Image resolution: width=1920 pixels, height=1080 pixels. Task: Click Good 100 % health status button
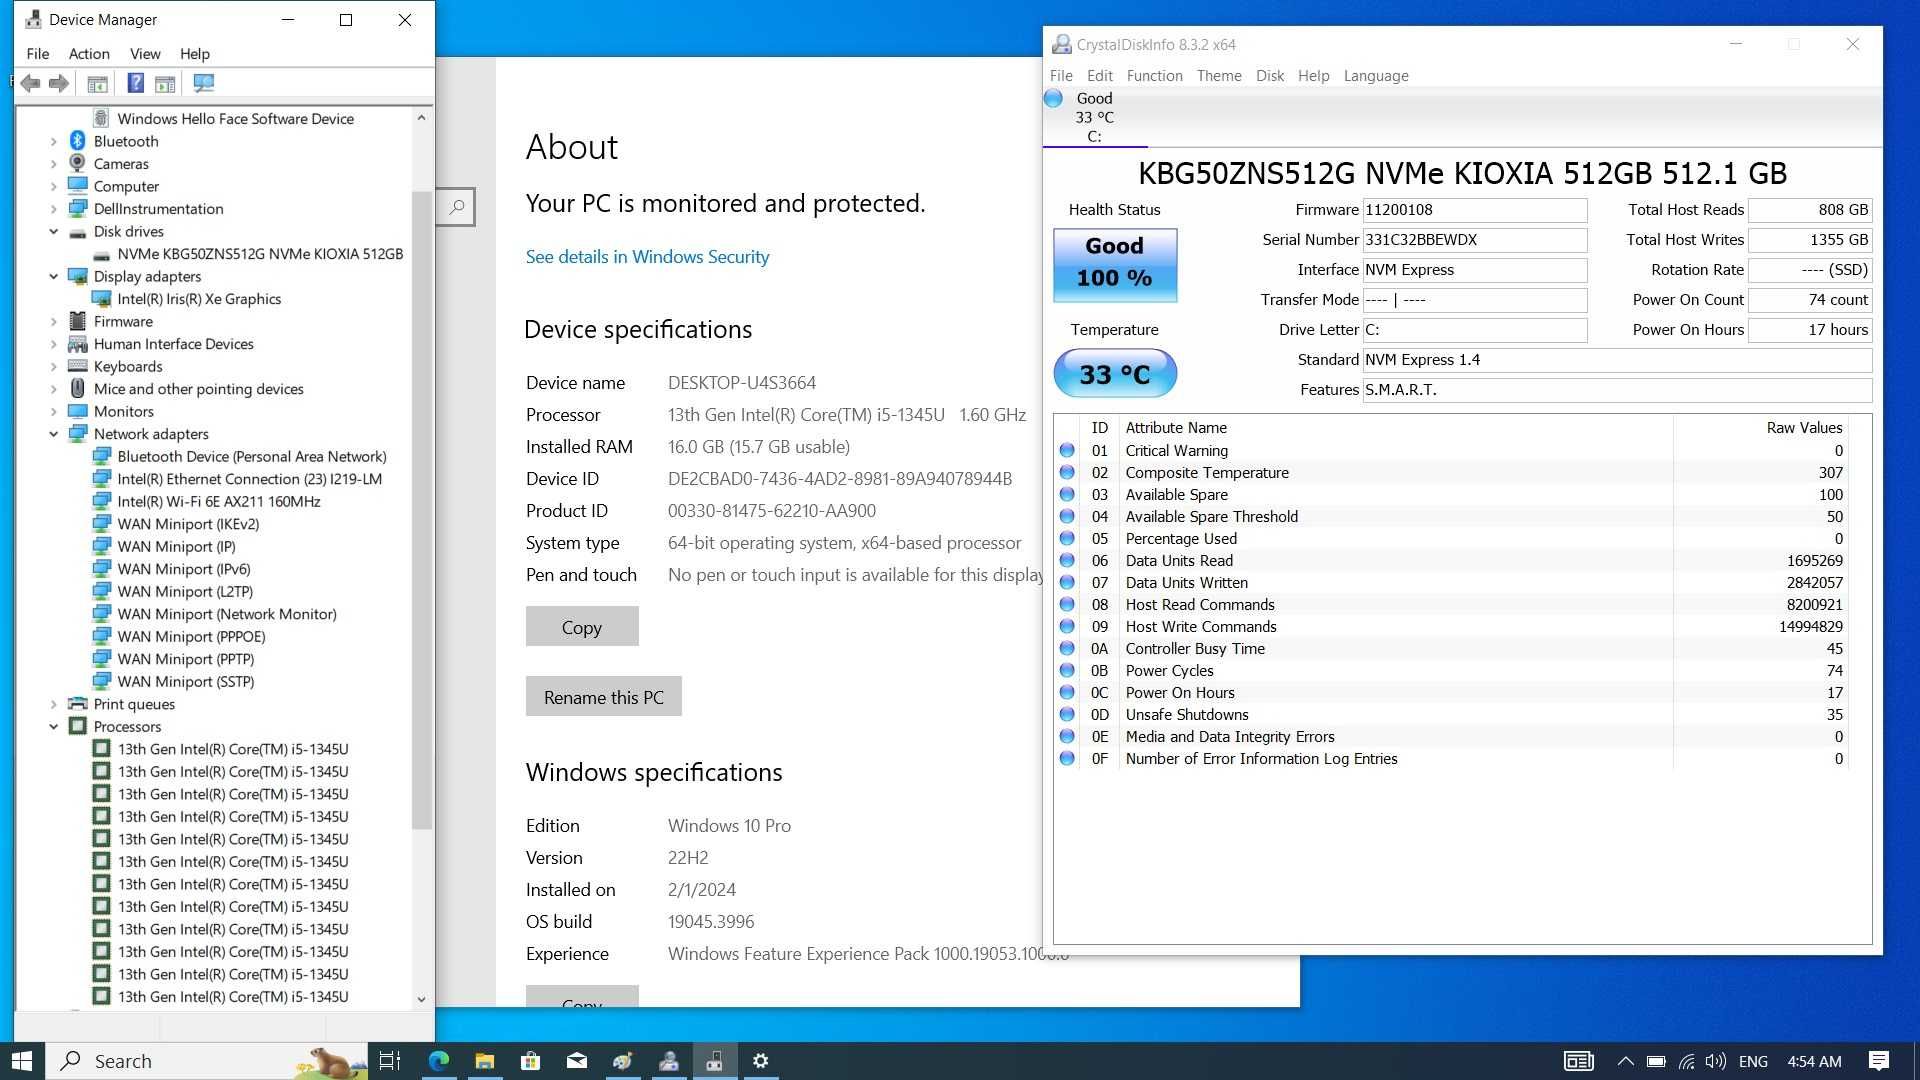[x=1115, y=266]
